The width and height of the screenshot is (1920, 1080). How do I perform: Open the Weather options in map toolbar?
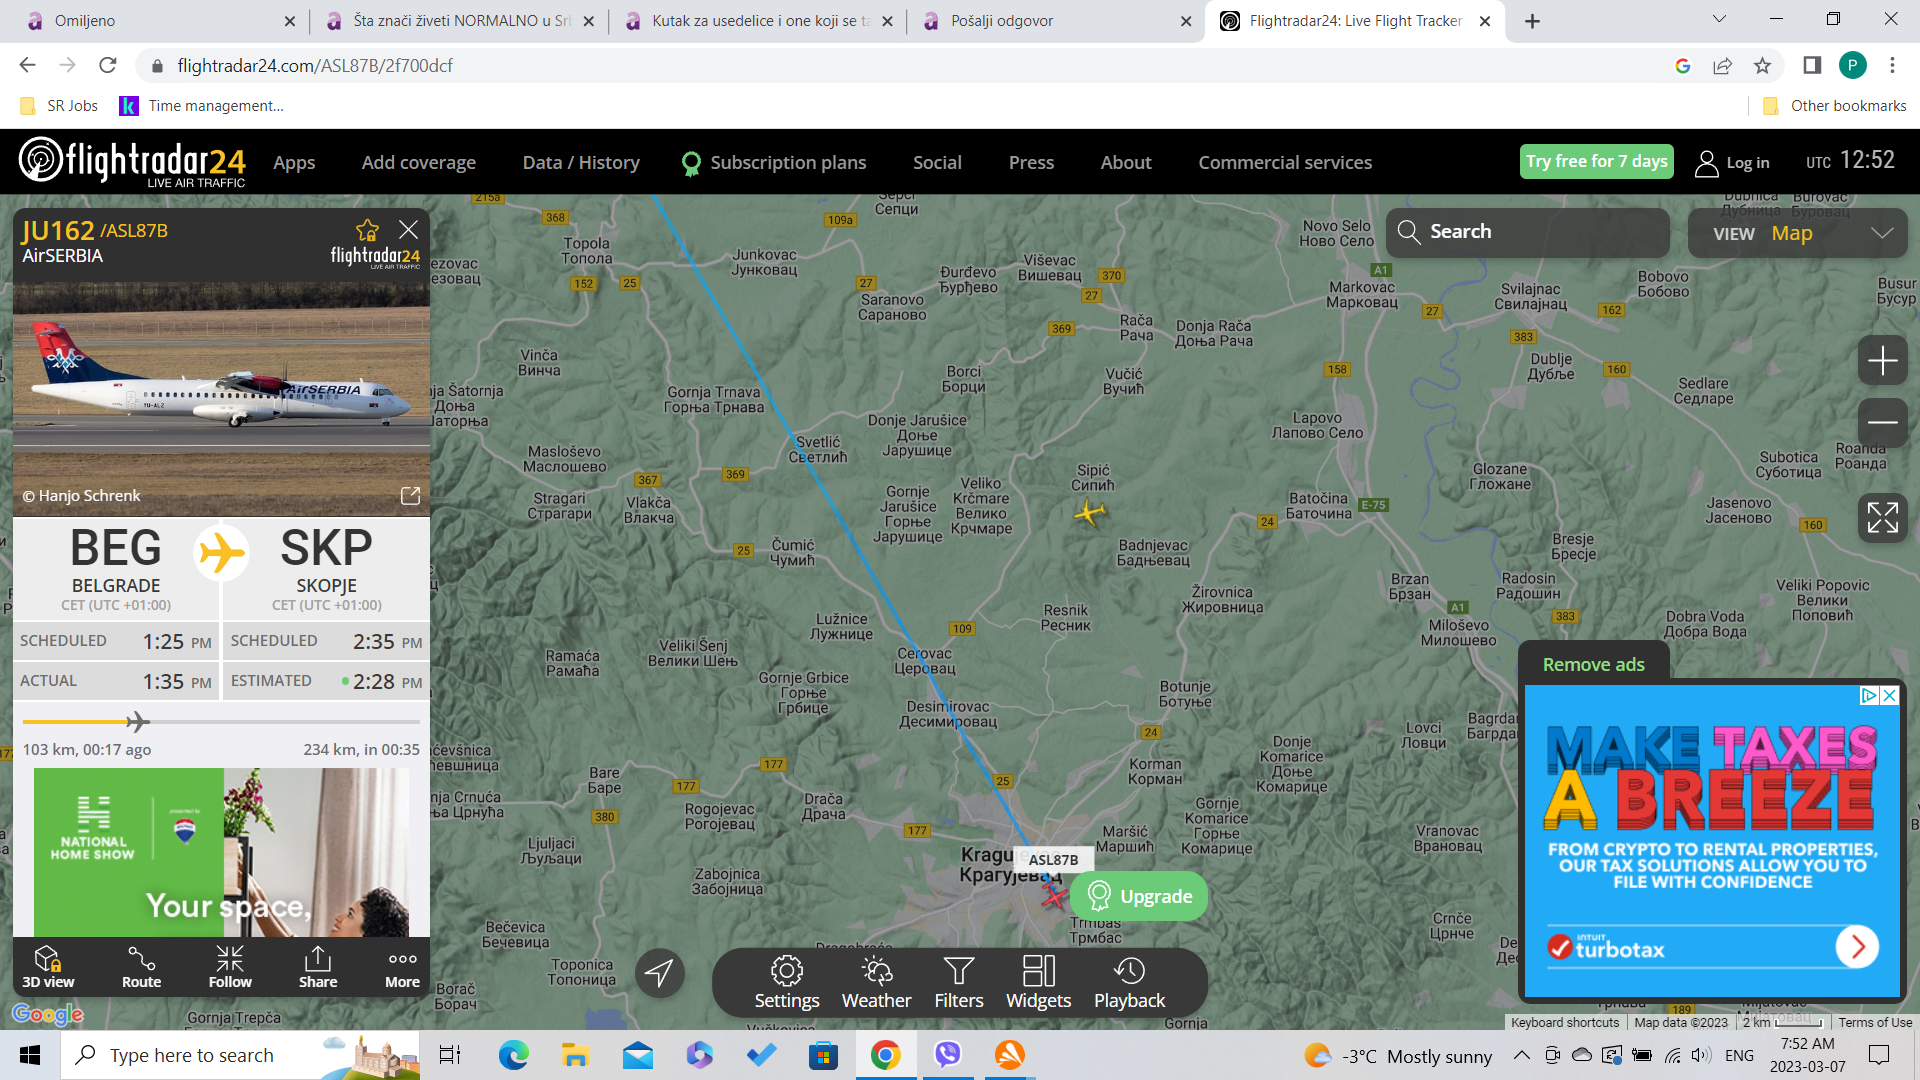pyautogui.click(x=876, y=982)
